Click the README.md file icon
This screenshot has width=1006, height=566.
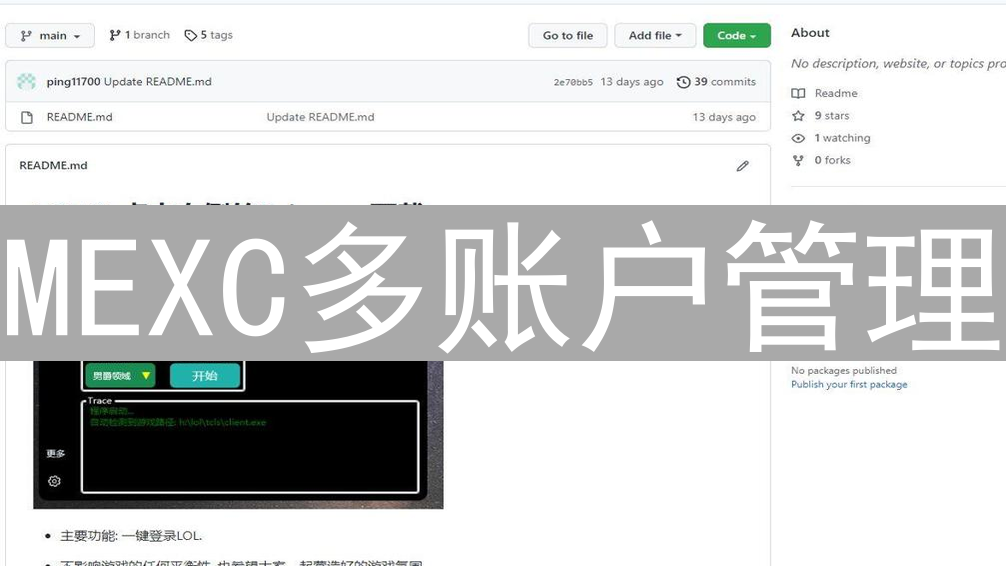coord(27,117)
